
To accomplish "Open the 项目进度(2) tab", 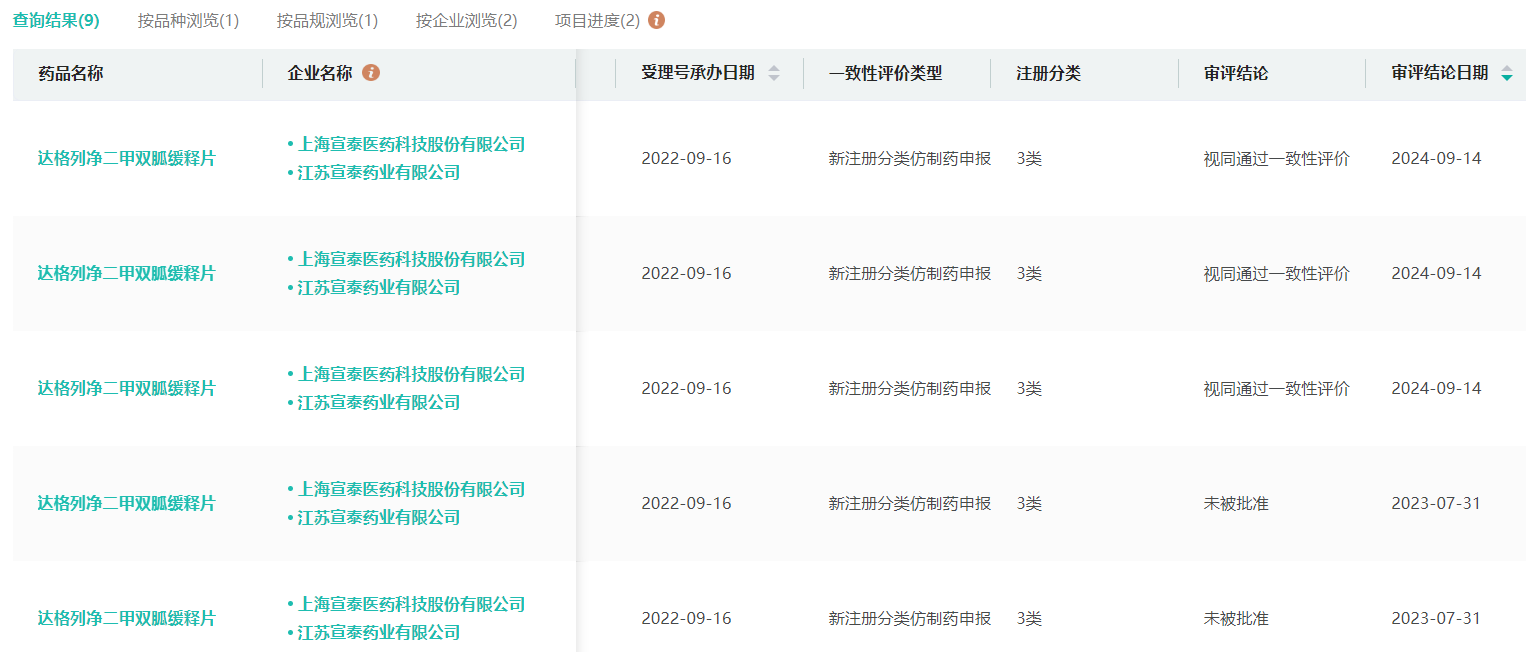I will [597, 20].
